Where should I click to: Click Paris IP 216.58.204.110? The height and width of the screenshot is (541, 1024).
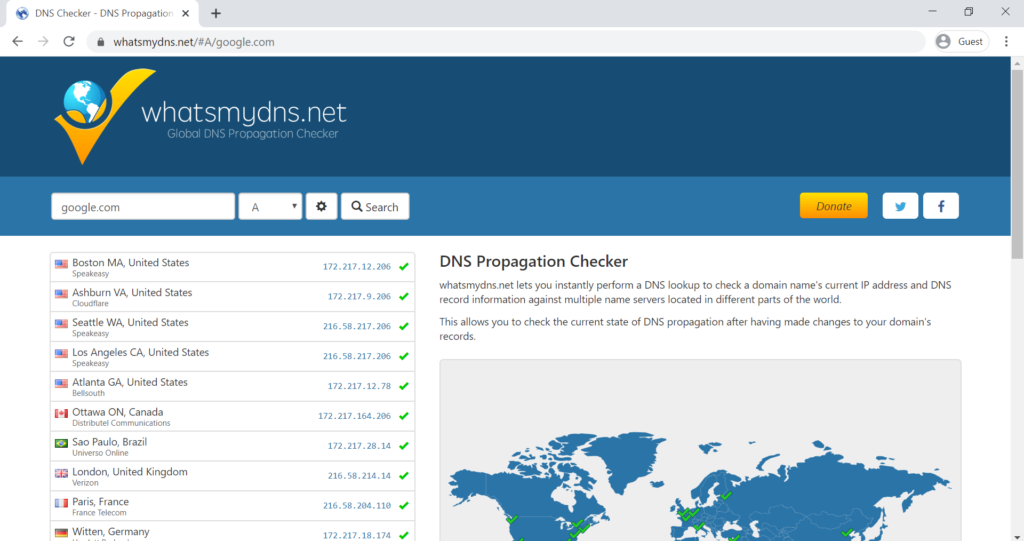[357, 506]
